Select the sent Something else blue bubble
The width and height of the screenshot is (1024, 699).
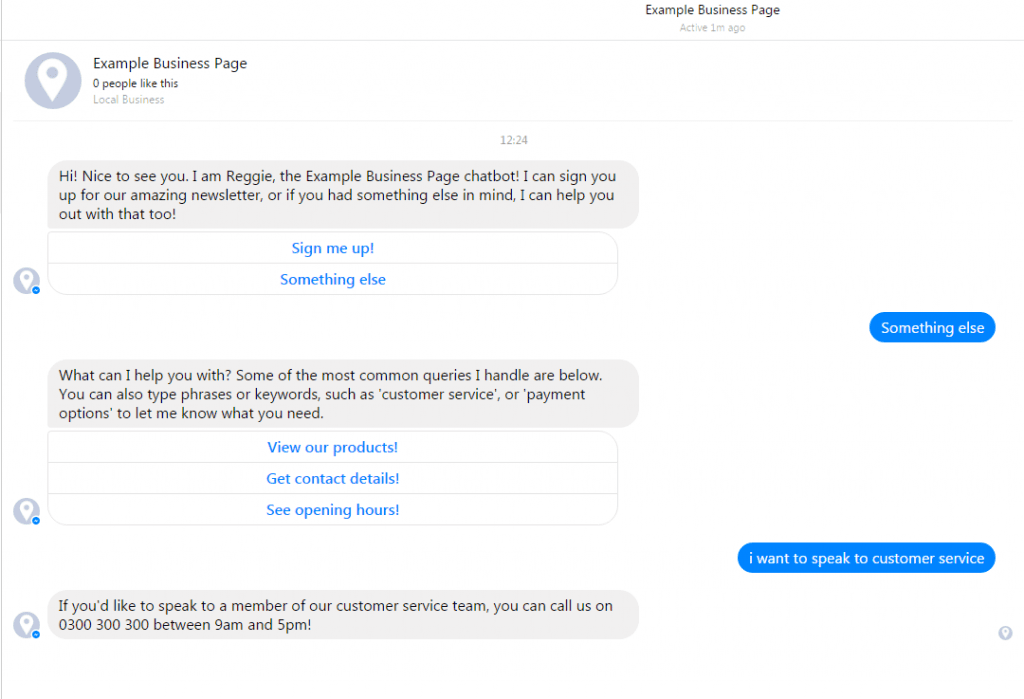[x=932, y=327]
